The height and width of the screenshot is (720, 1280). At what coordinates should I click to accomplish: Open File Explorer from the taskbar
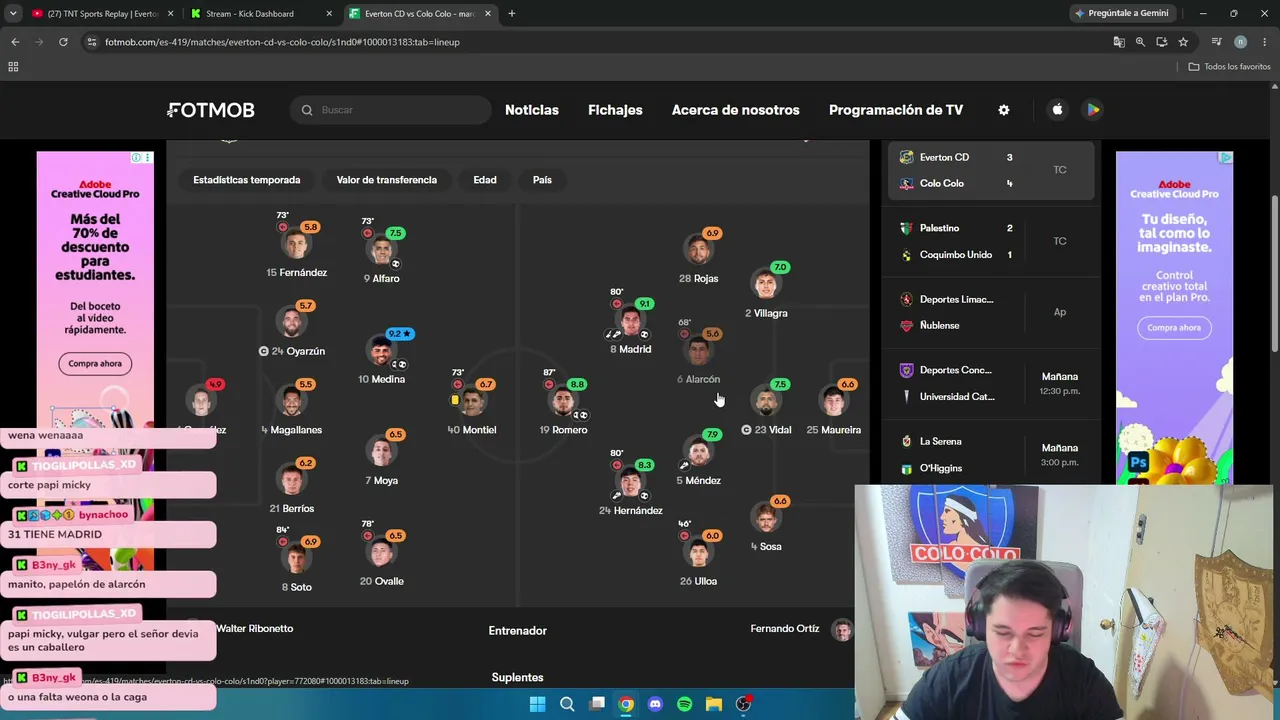tap(714, 704)
